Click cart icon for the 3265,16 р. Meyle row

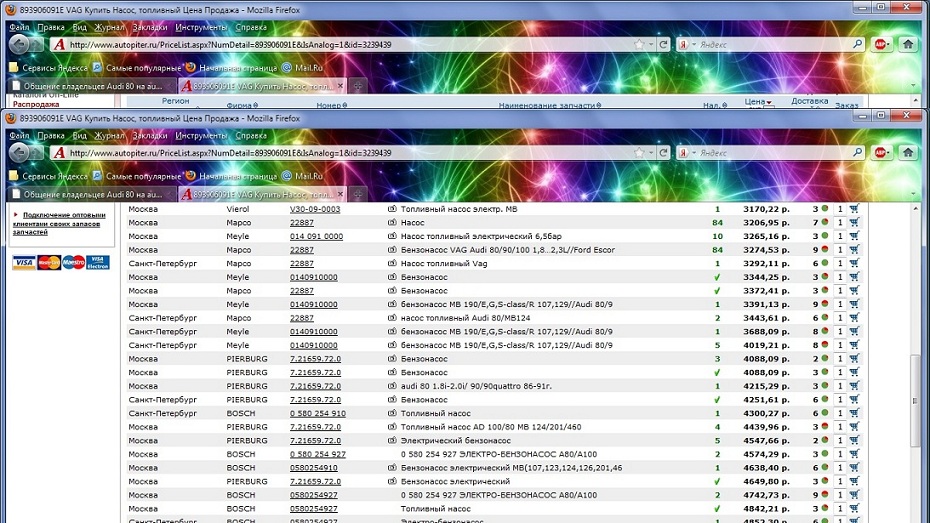coord(854,236)
